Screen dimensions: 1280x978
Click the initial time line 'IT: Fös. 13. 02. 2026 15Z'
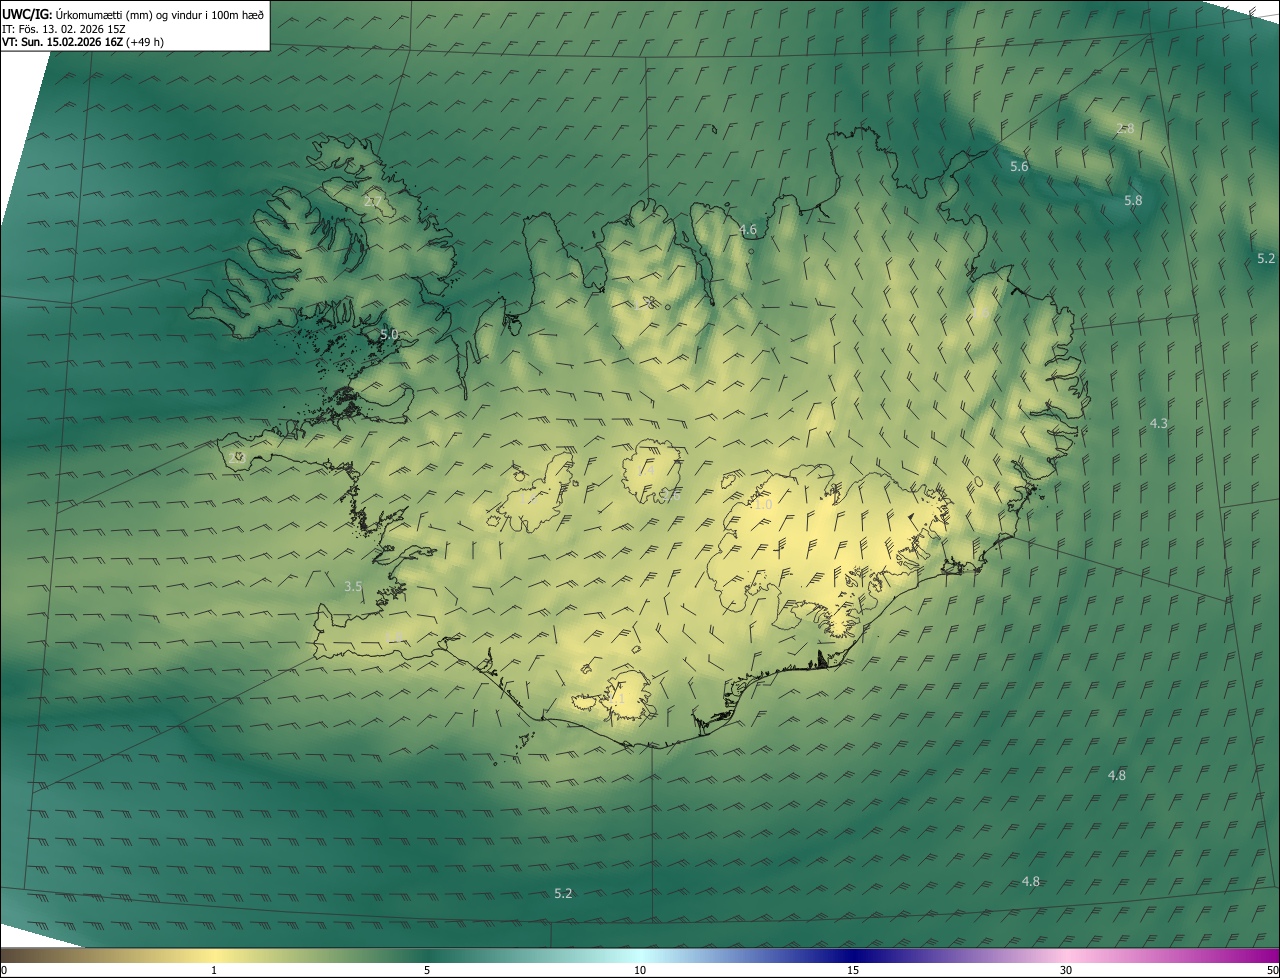tap(65, 29)
